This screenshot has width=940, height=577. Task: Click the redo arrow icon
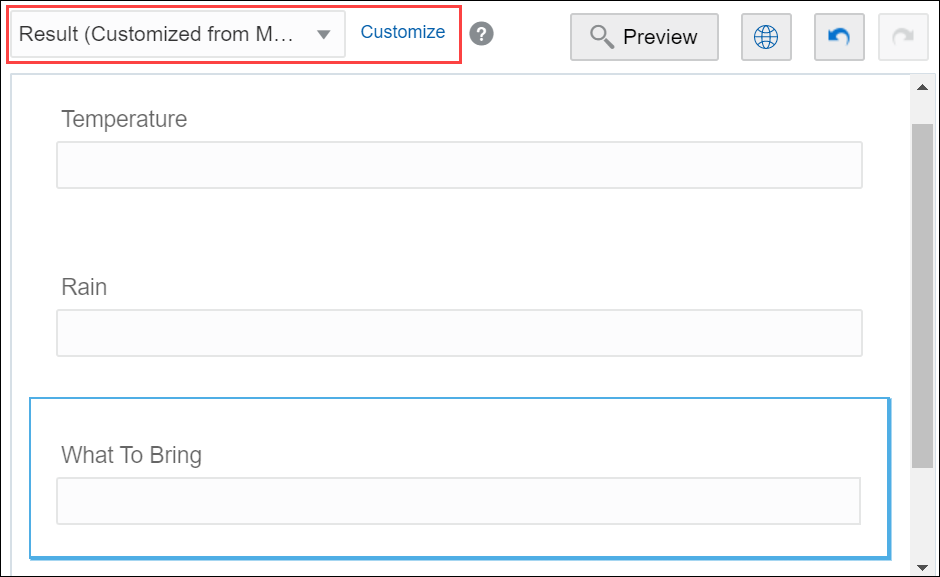click(x=902, y=36)
